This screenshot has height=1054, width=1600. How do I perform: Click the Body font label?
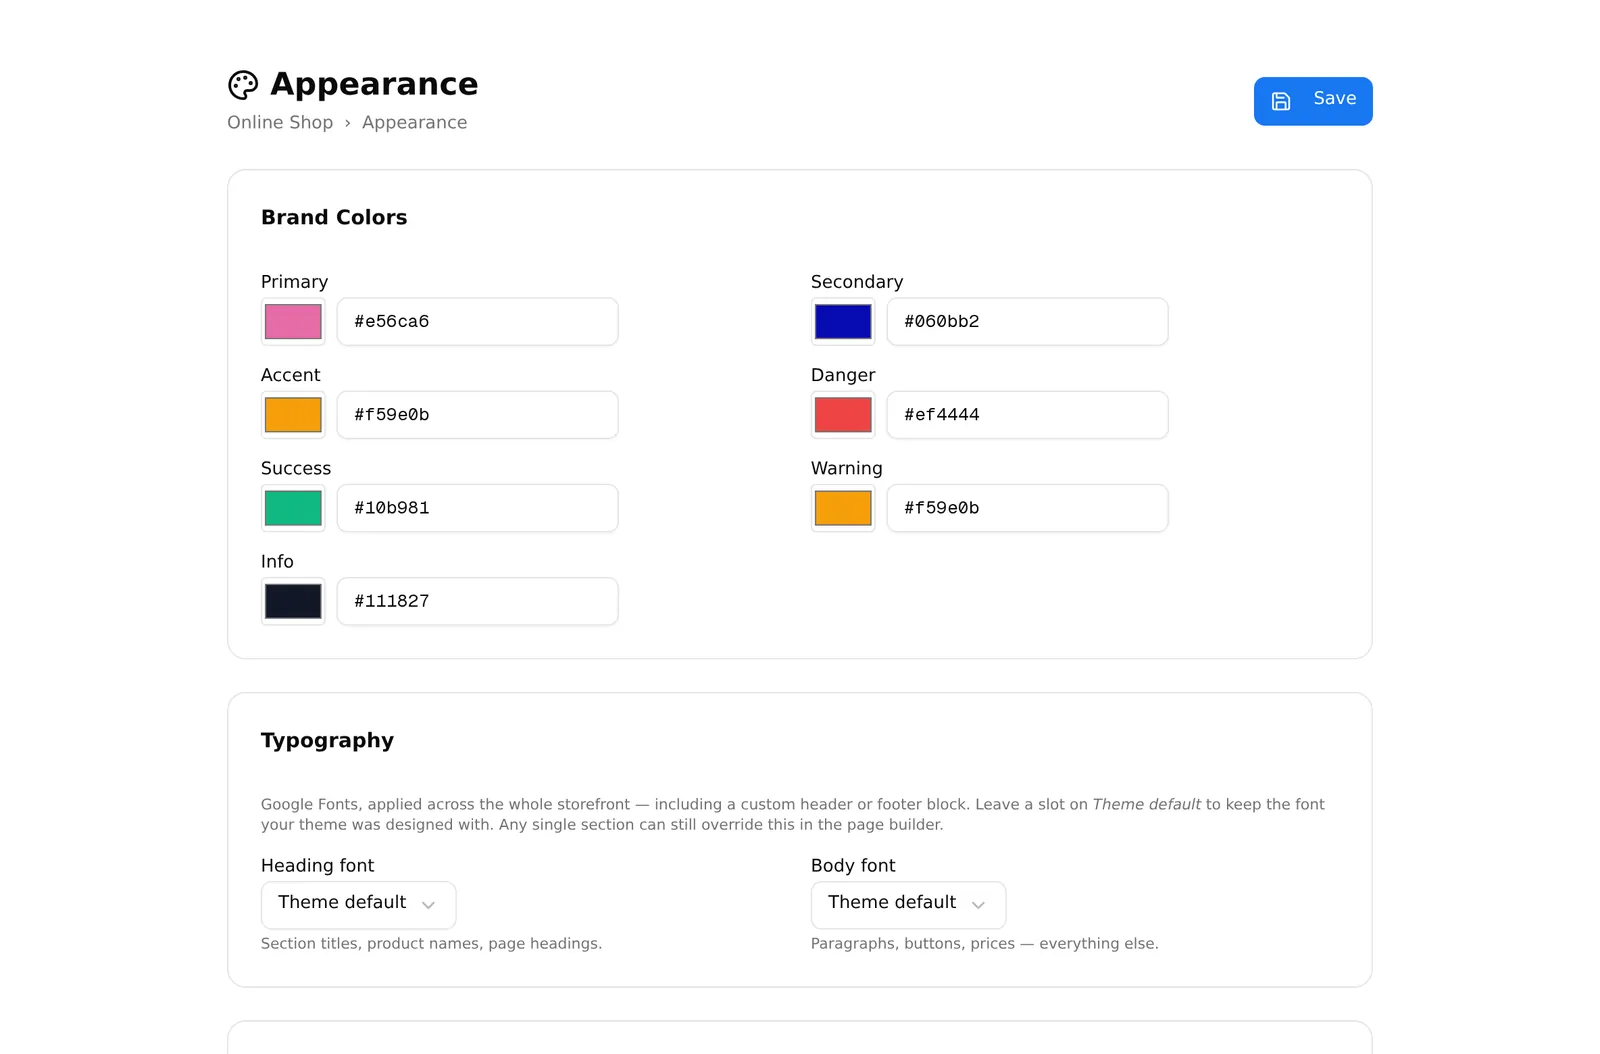click(853, 865)
